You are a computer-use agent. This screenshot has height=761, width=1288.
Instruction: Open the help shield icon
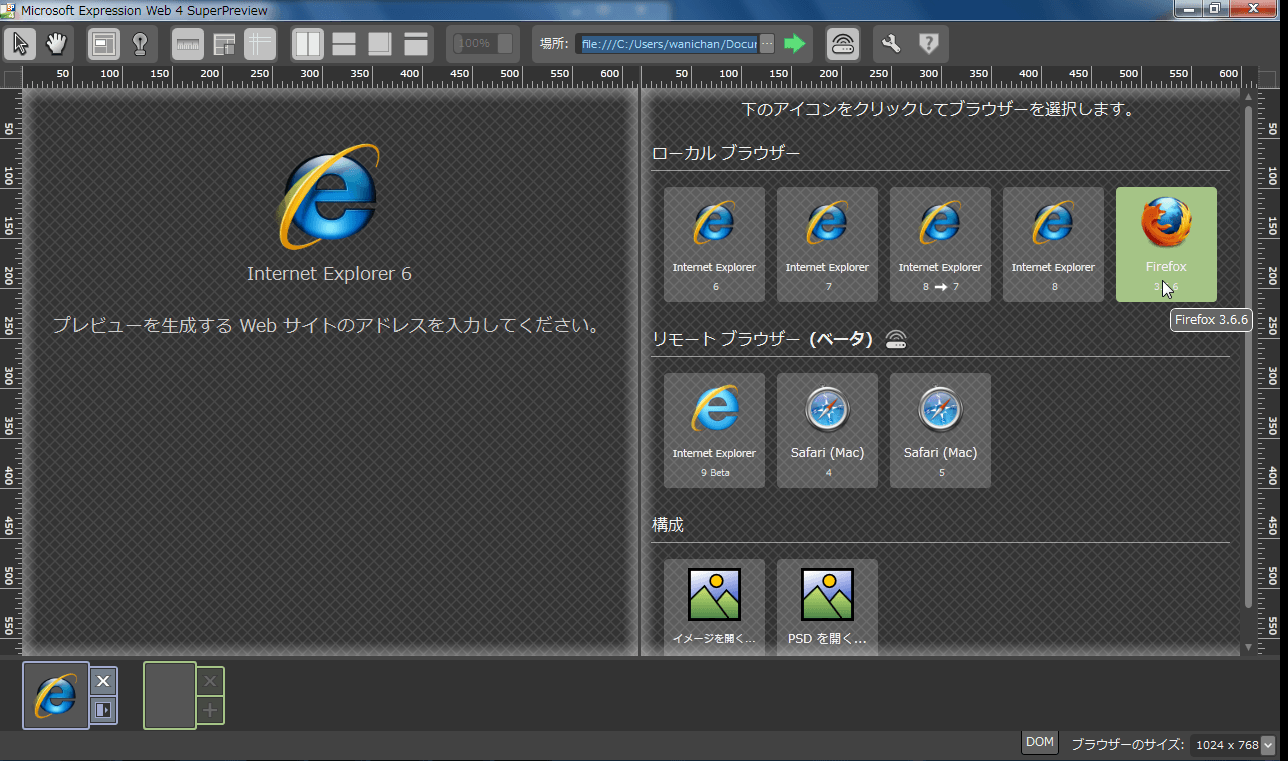pos(928,44)
